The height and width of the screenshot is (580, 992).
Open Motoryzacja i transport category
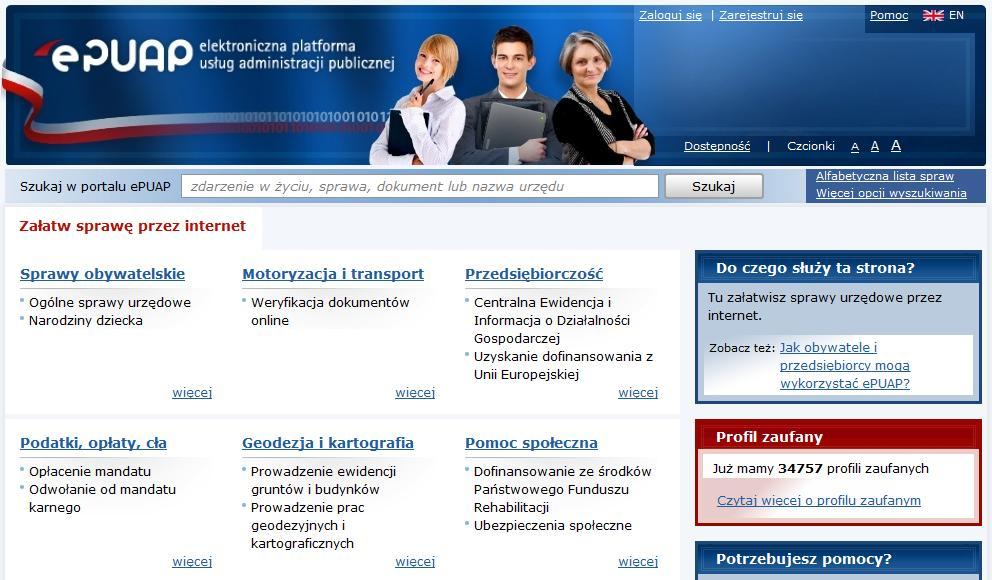333,274
